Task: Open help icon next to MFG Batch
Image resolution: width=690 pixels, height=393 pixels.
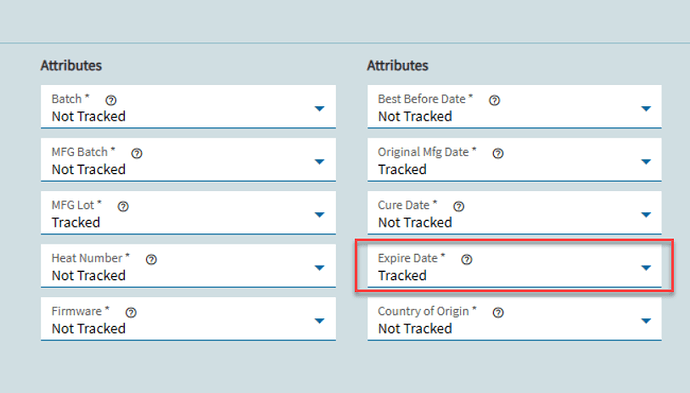Action: [x=137, y=153]
